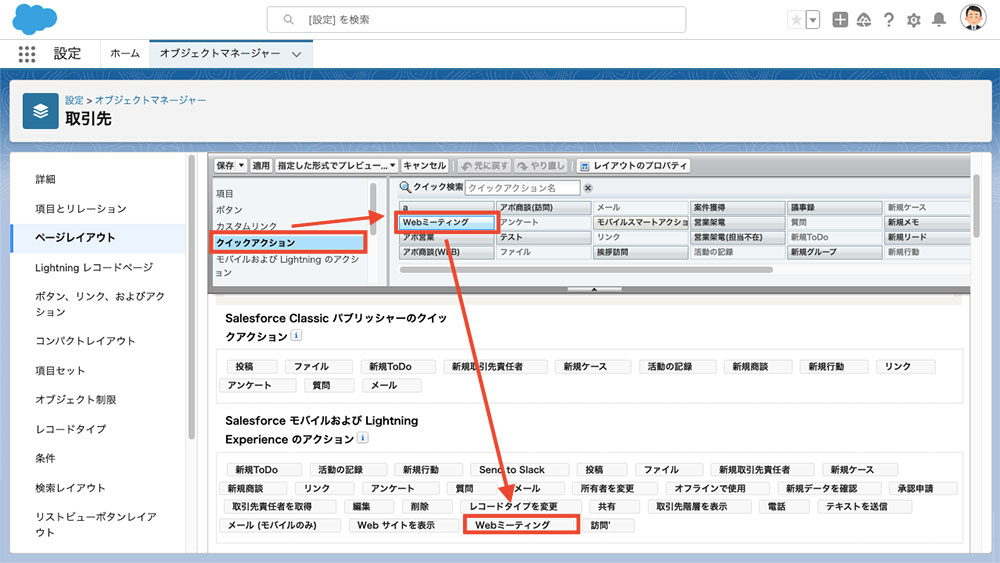Select クイックアクション in the palette list
This screenshot has height=563, width=1000.
click(x=289, y=243)
